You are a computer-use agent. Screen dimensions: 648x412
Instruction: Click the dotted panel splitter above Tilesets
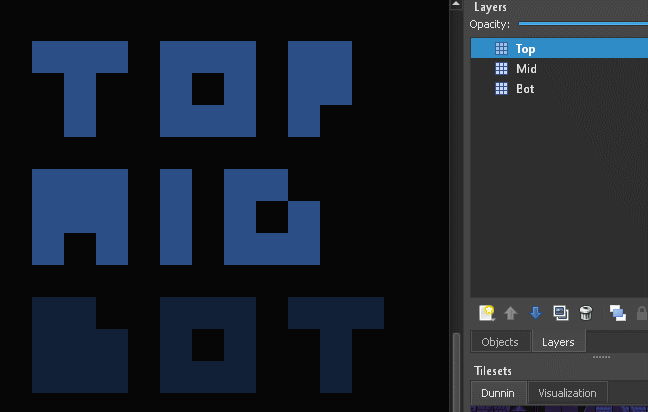pos(601,357)
